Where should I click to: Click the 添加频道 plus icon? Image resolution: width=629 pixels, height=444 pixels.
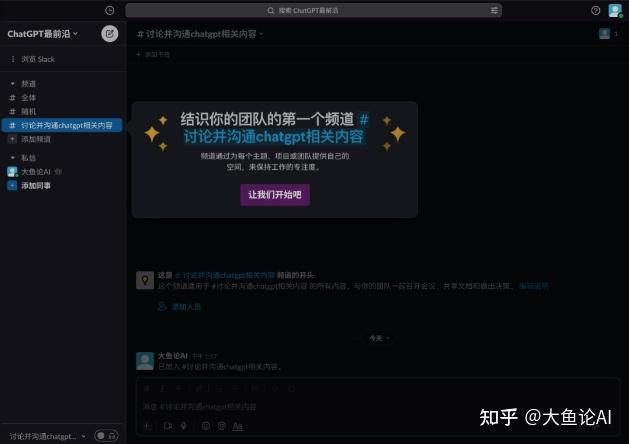(12, 139)
